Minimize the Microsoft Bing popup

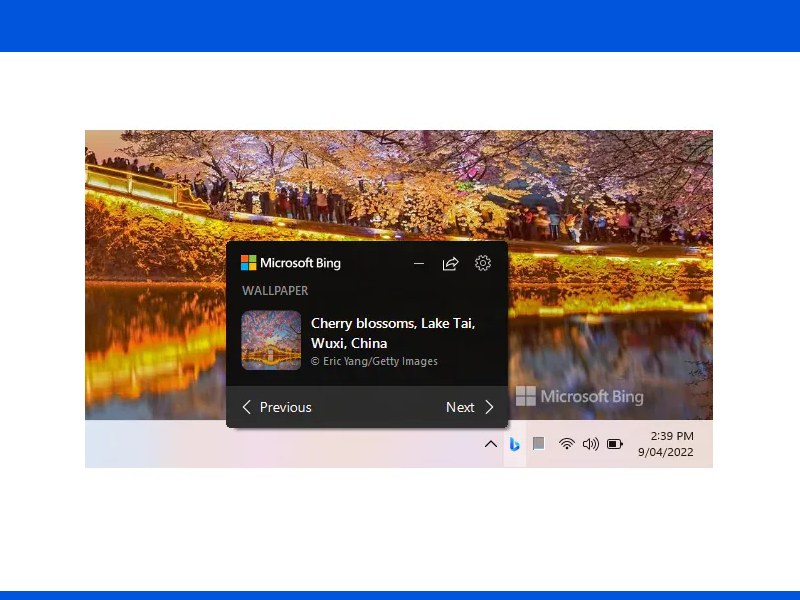[419, 264]
